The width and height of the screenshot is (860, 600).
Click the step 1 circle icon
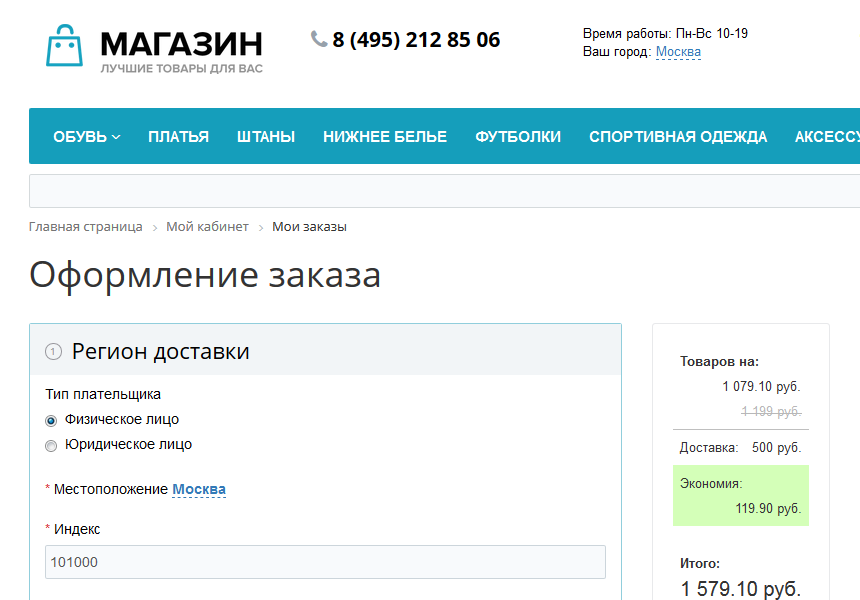click(x=53, y=350)
